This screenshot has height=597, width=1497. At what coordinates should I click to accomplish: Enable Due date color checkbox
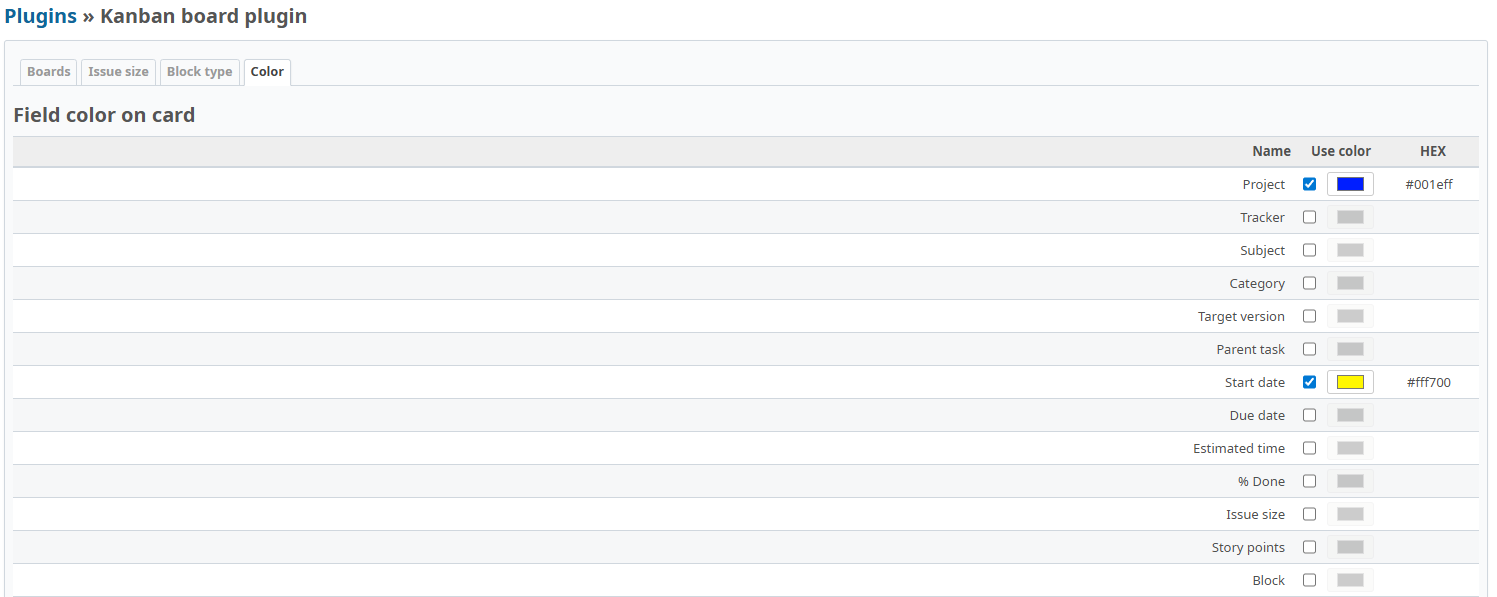(x=1309, y=415)
